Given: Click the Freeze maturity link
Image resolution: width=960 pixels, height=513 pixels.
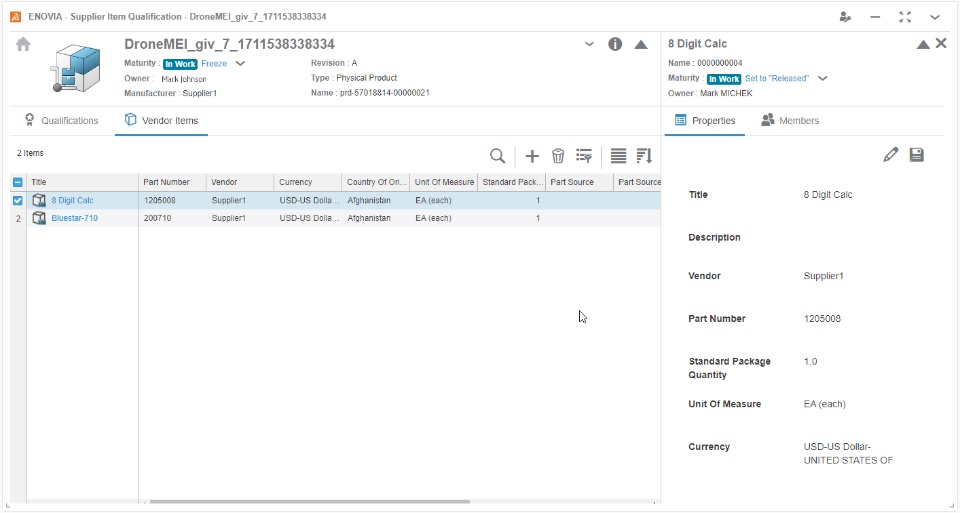Looking at the screenshot, I should click(214, 64).
